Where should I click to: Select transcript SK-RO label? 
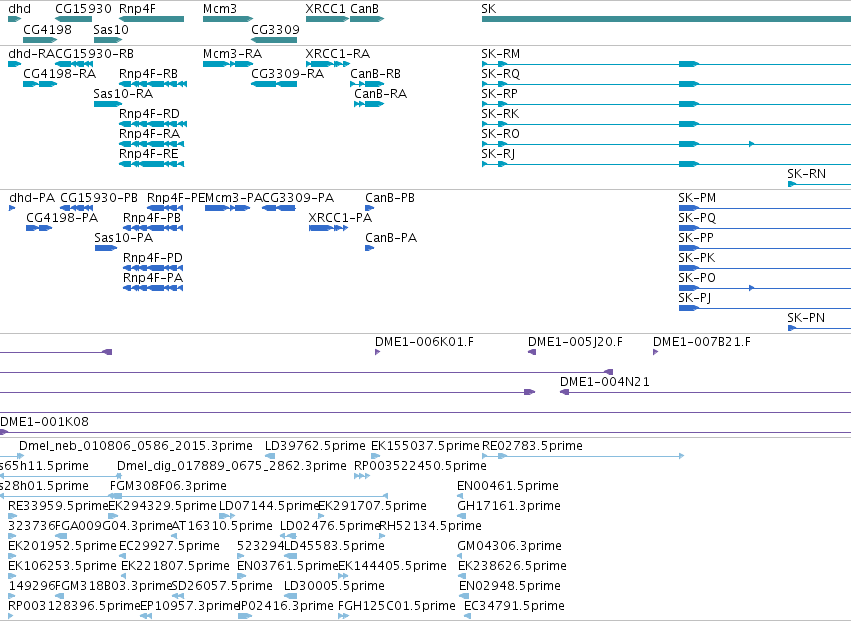pyautogui.click(x=500, y=134)
